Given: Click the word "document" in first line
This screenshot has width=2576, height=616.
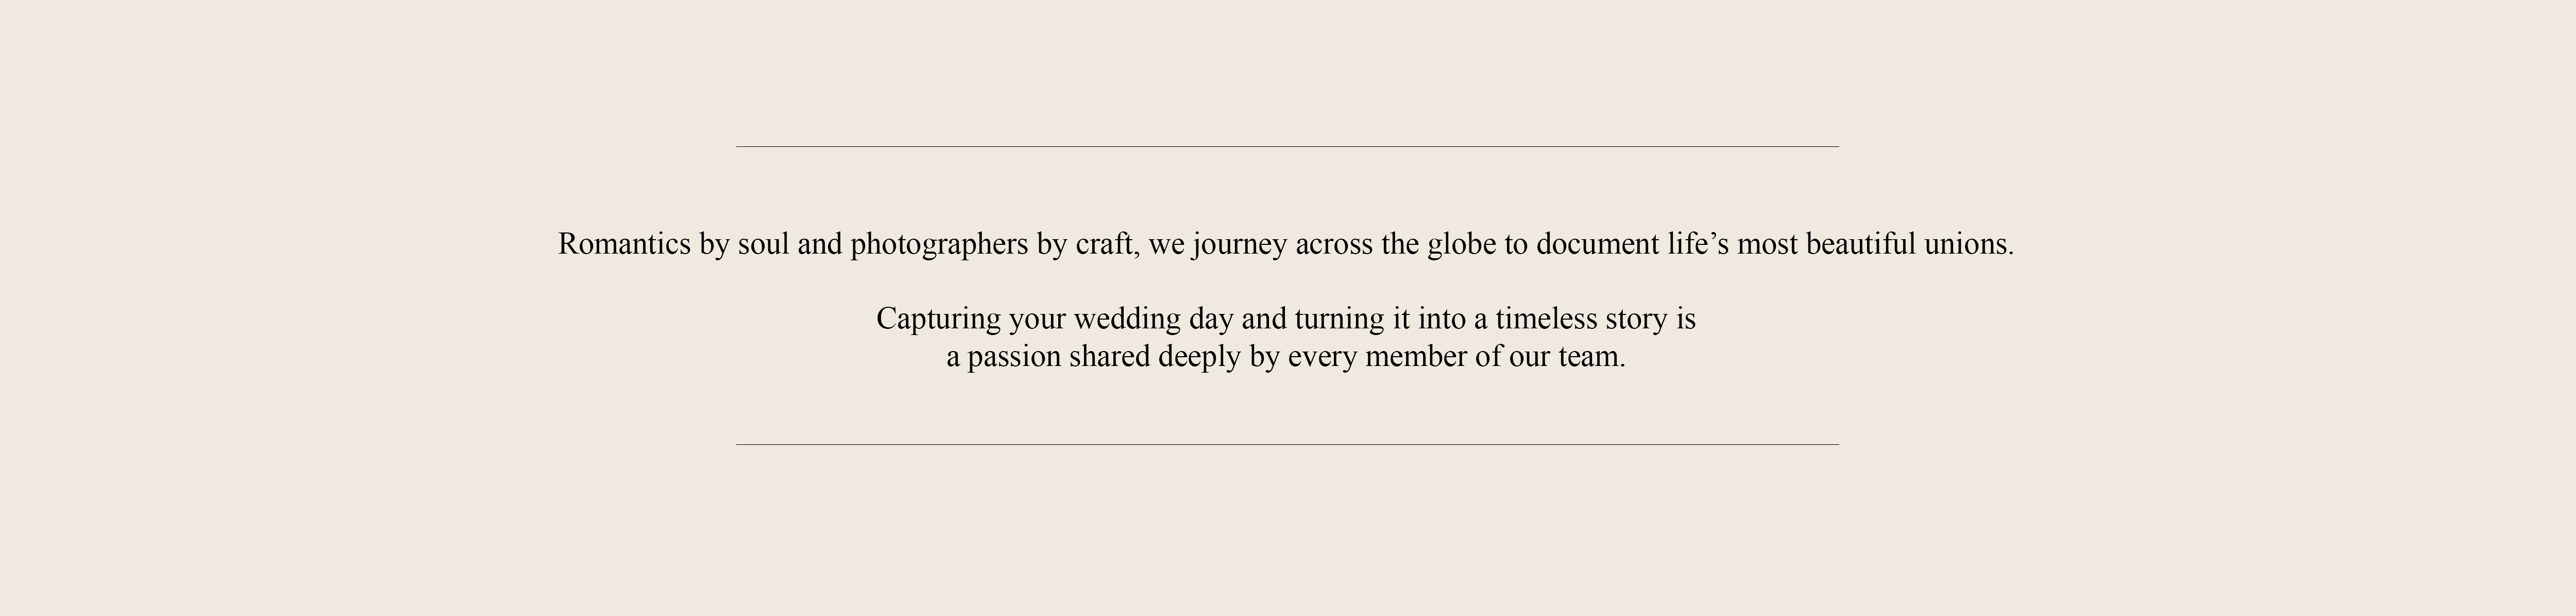Looking at the screenshot, I should coord(1597,244).
